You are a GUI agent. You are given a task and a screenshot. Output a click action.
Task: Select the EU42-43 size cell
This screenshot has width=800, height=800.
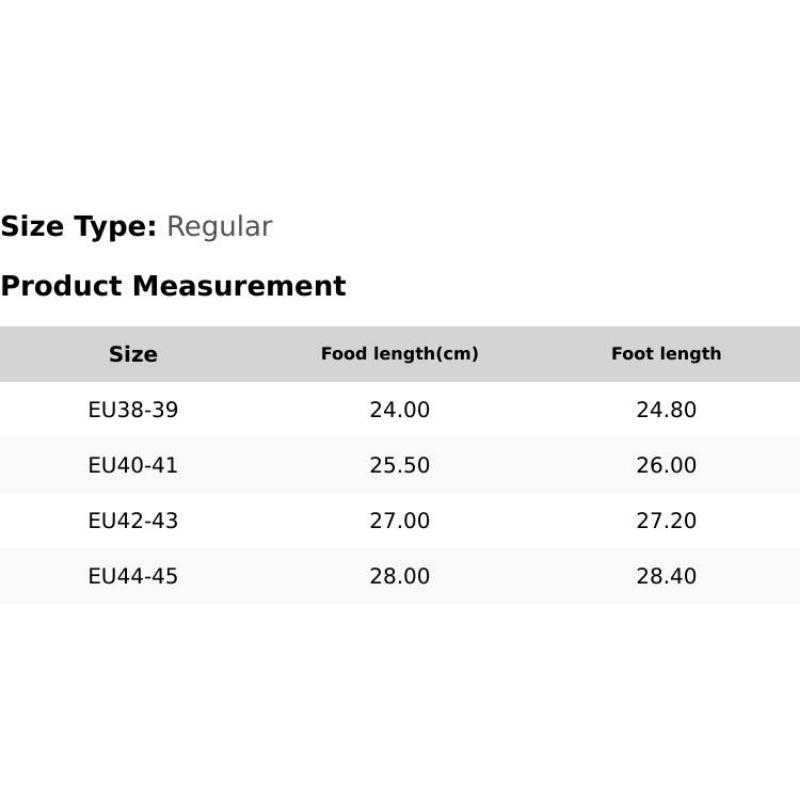(x=133, y=521)
